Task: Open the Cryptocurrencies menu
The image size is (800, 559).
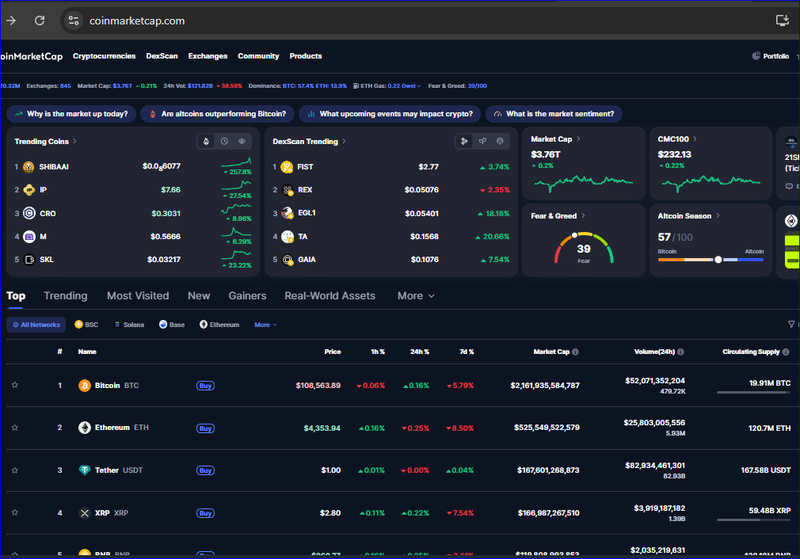Action: (x=104, y=56)
